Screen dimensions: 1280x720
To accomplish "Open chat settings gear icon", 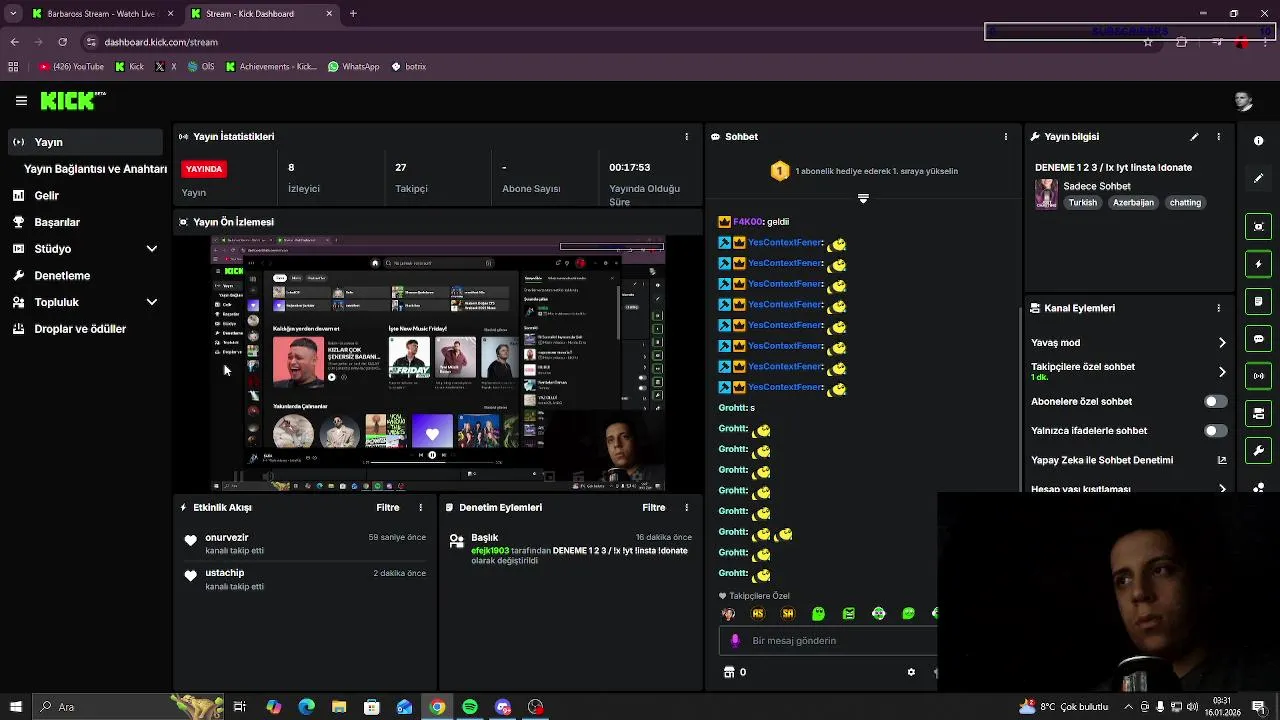I will point(911,672).
